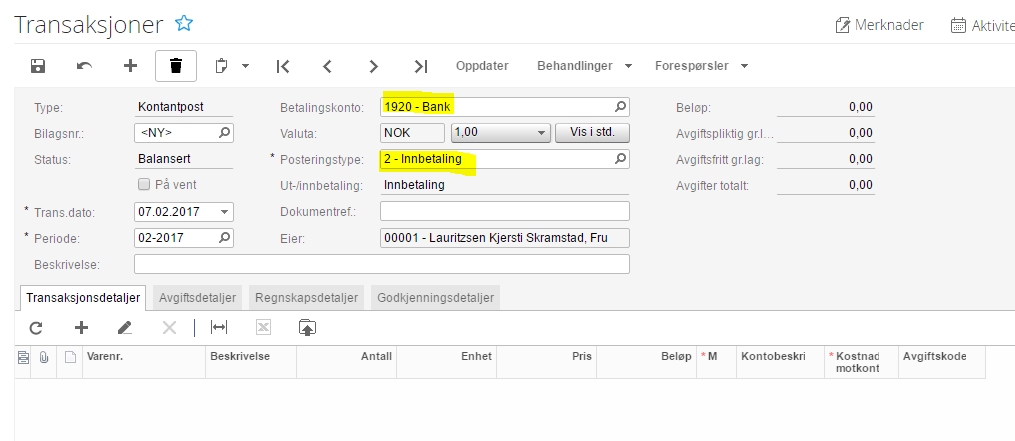Screen dimensions: 1015x441
Task: Delete the transaction with trash icon
Action: pyautogui.click(x=176, y=66)
